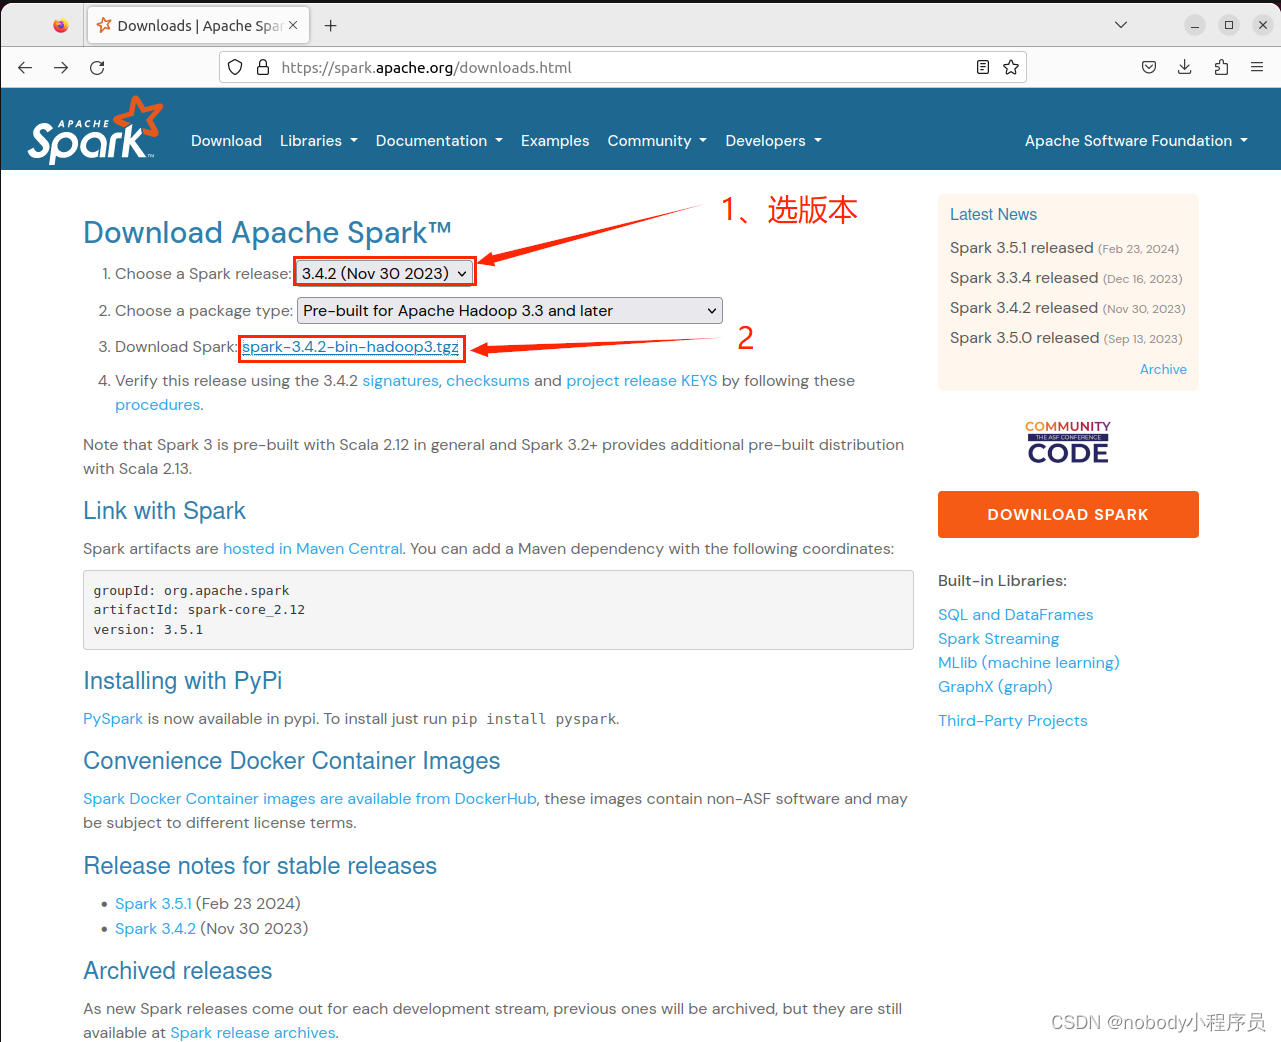The height and width of the screenshot is (1042, 1281).
Task: Minimize the Firefox window
Action: [1195, 25]
